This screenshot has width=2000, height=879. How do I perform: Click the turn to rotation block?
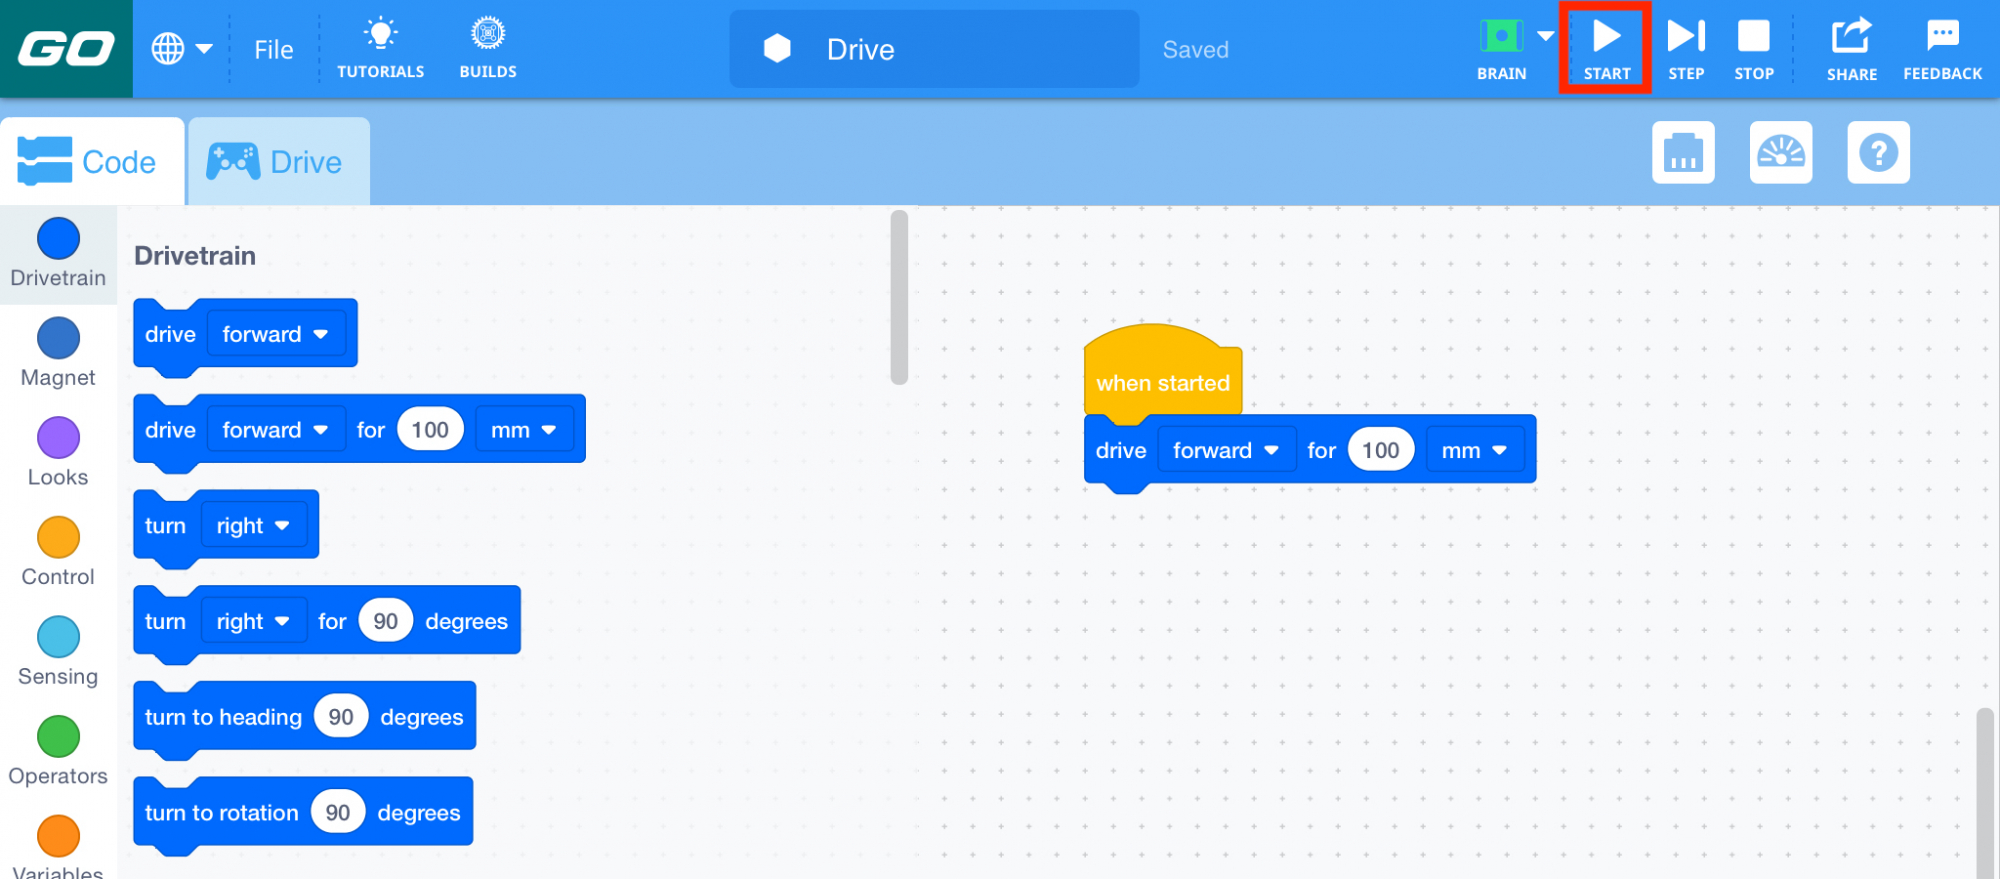click(221, 813)
